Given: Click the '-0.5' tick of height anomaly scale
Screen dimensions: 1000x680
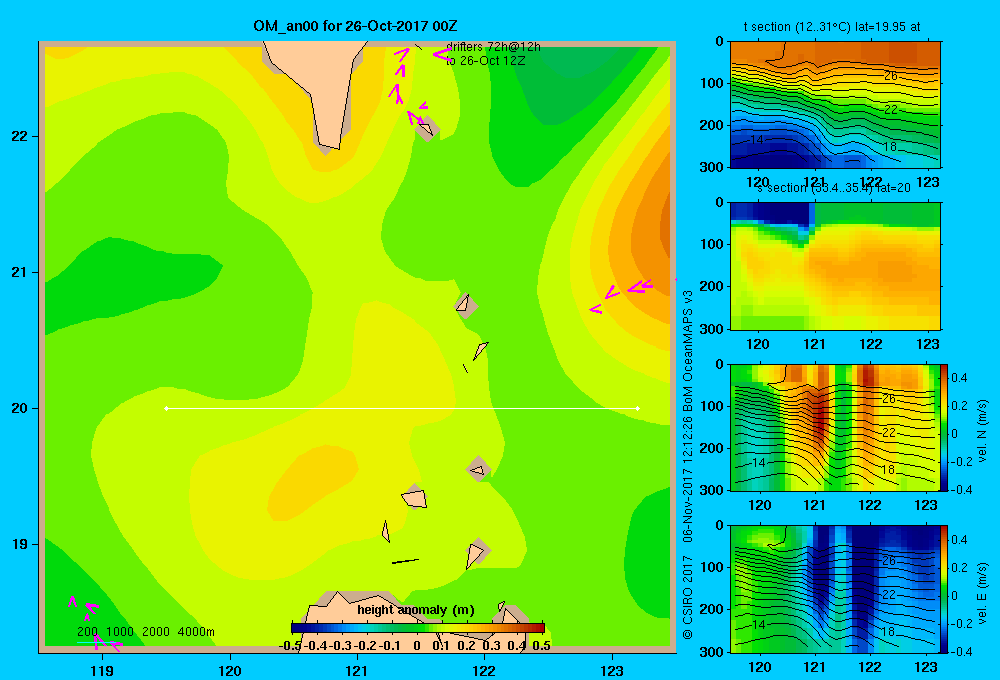Looking at the screenshot, I should click(x=290, y=646).
